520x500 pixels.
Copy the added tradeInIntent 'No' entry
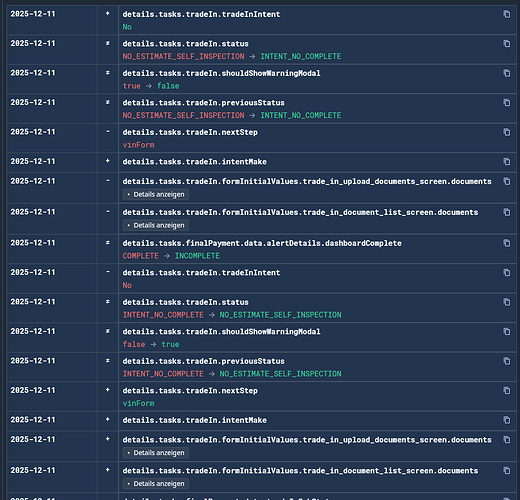click(x=507, y=14)
